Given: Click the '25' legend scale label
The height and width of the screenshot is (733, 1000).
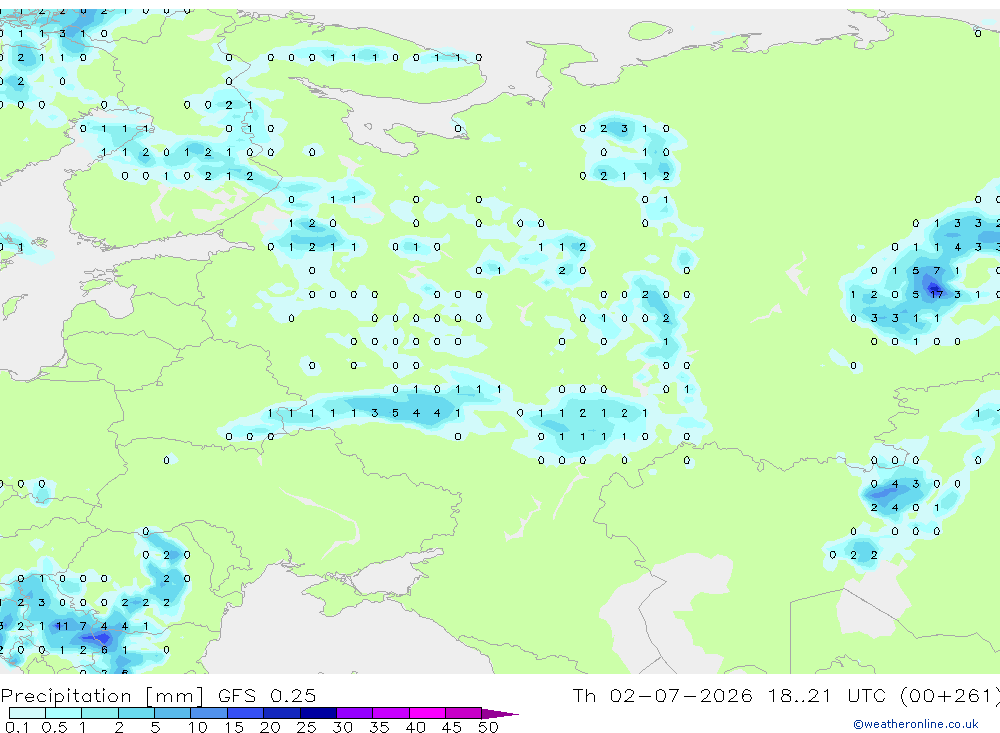Looking at the screenshot, I should (x=306, y=727).
